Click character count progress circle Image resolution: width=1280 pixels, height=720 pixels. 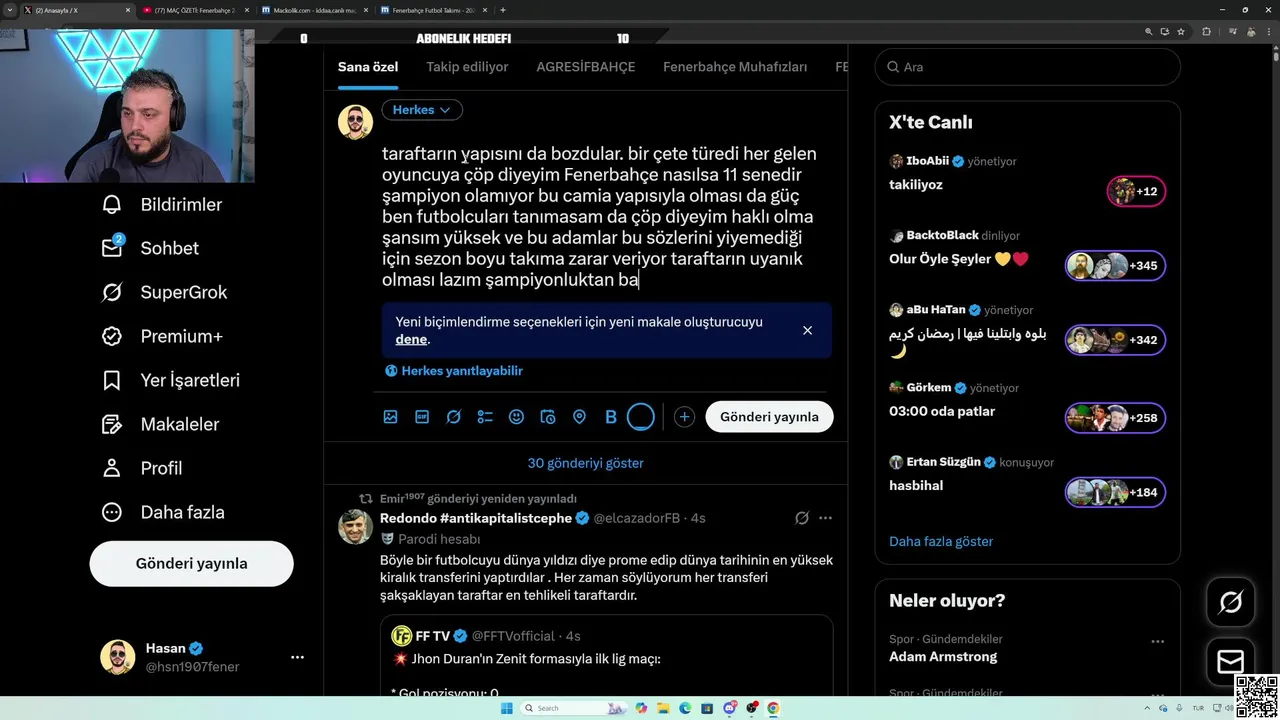click(641, 417)
